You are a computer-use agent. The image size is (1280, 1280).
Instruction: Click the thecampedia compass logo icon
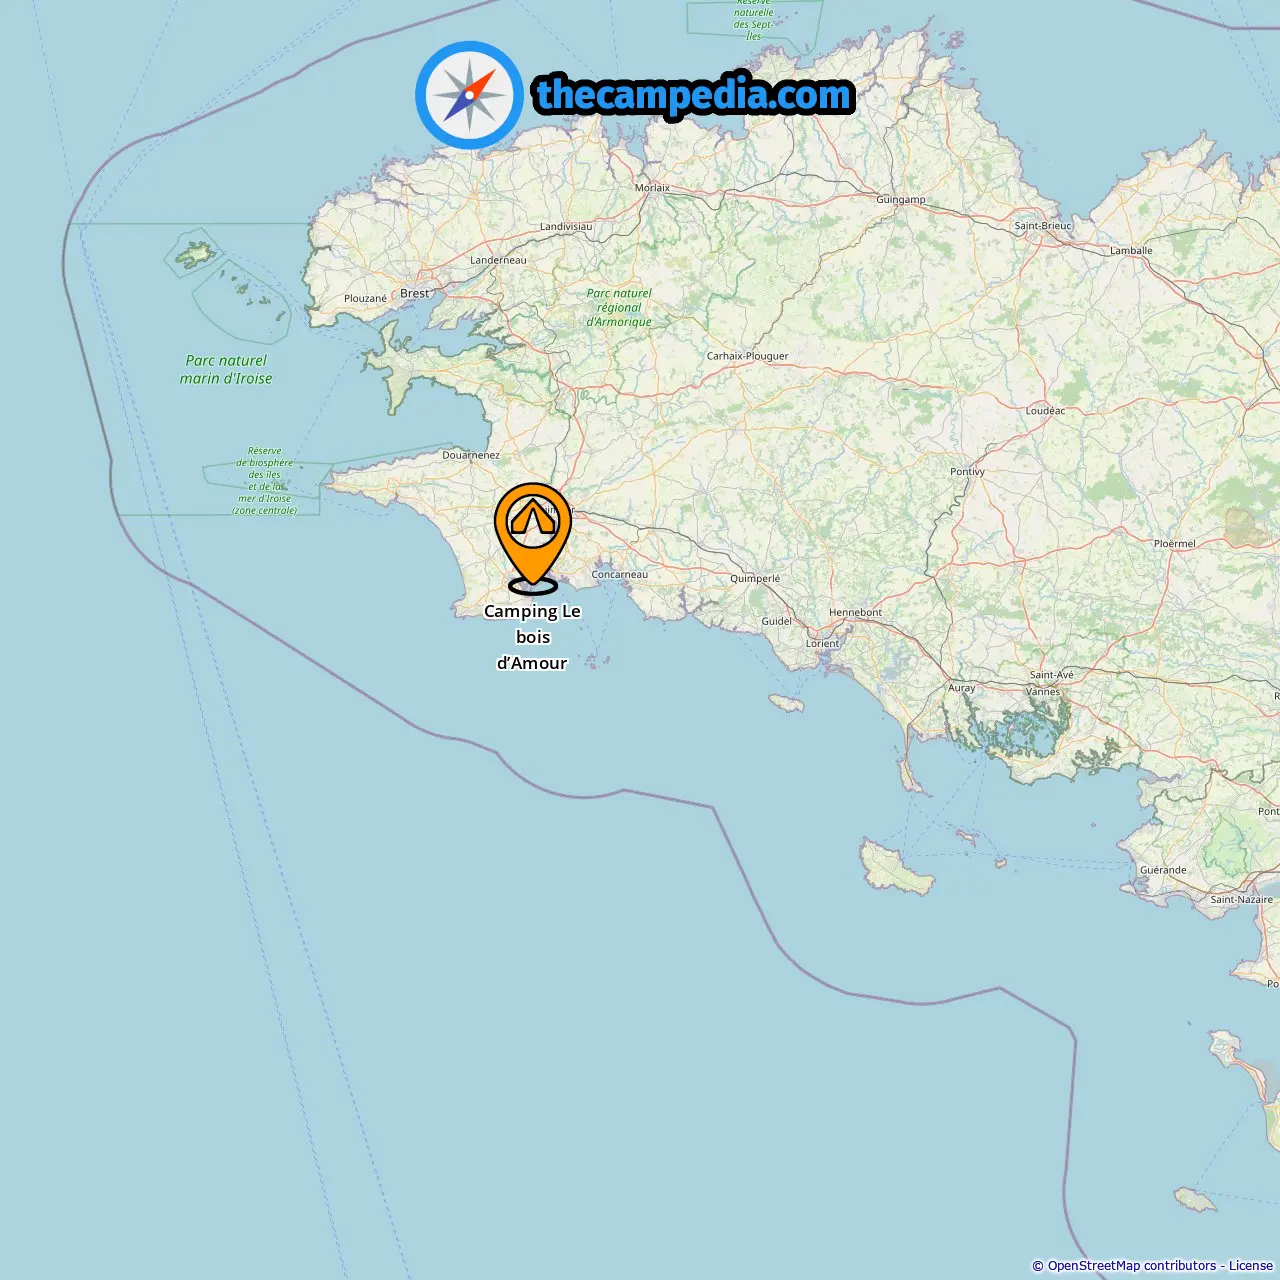tap(469, 95)
